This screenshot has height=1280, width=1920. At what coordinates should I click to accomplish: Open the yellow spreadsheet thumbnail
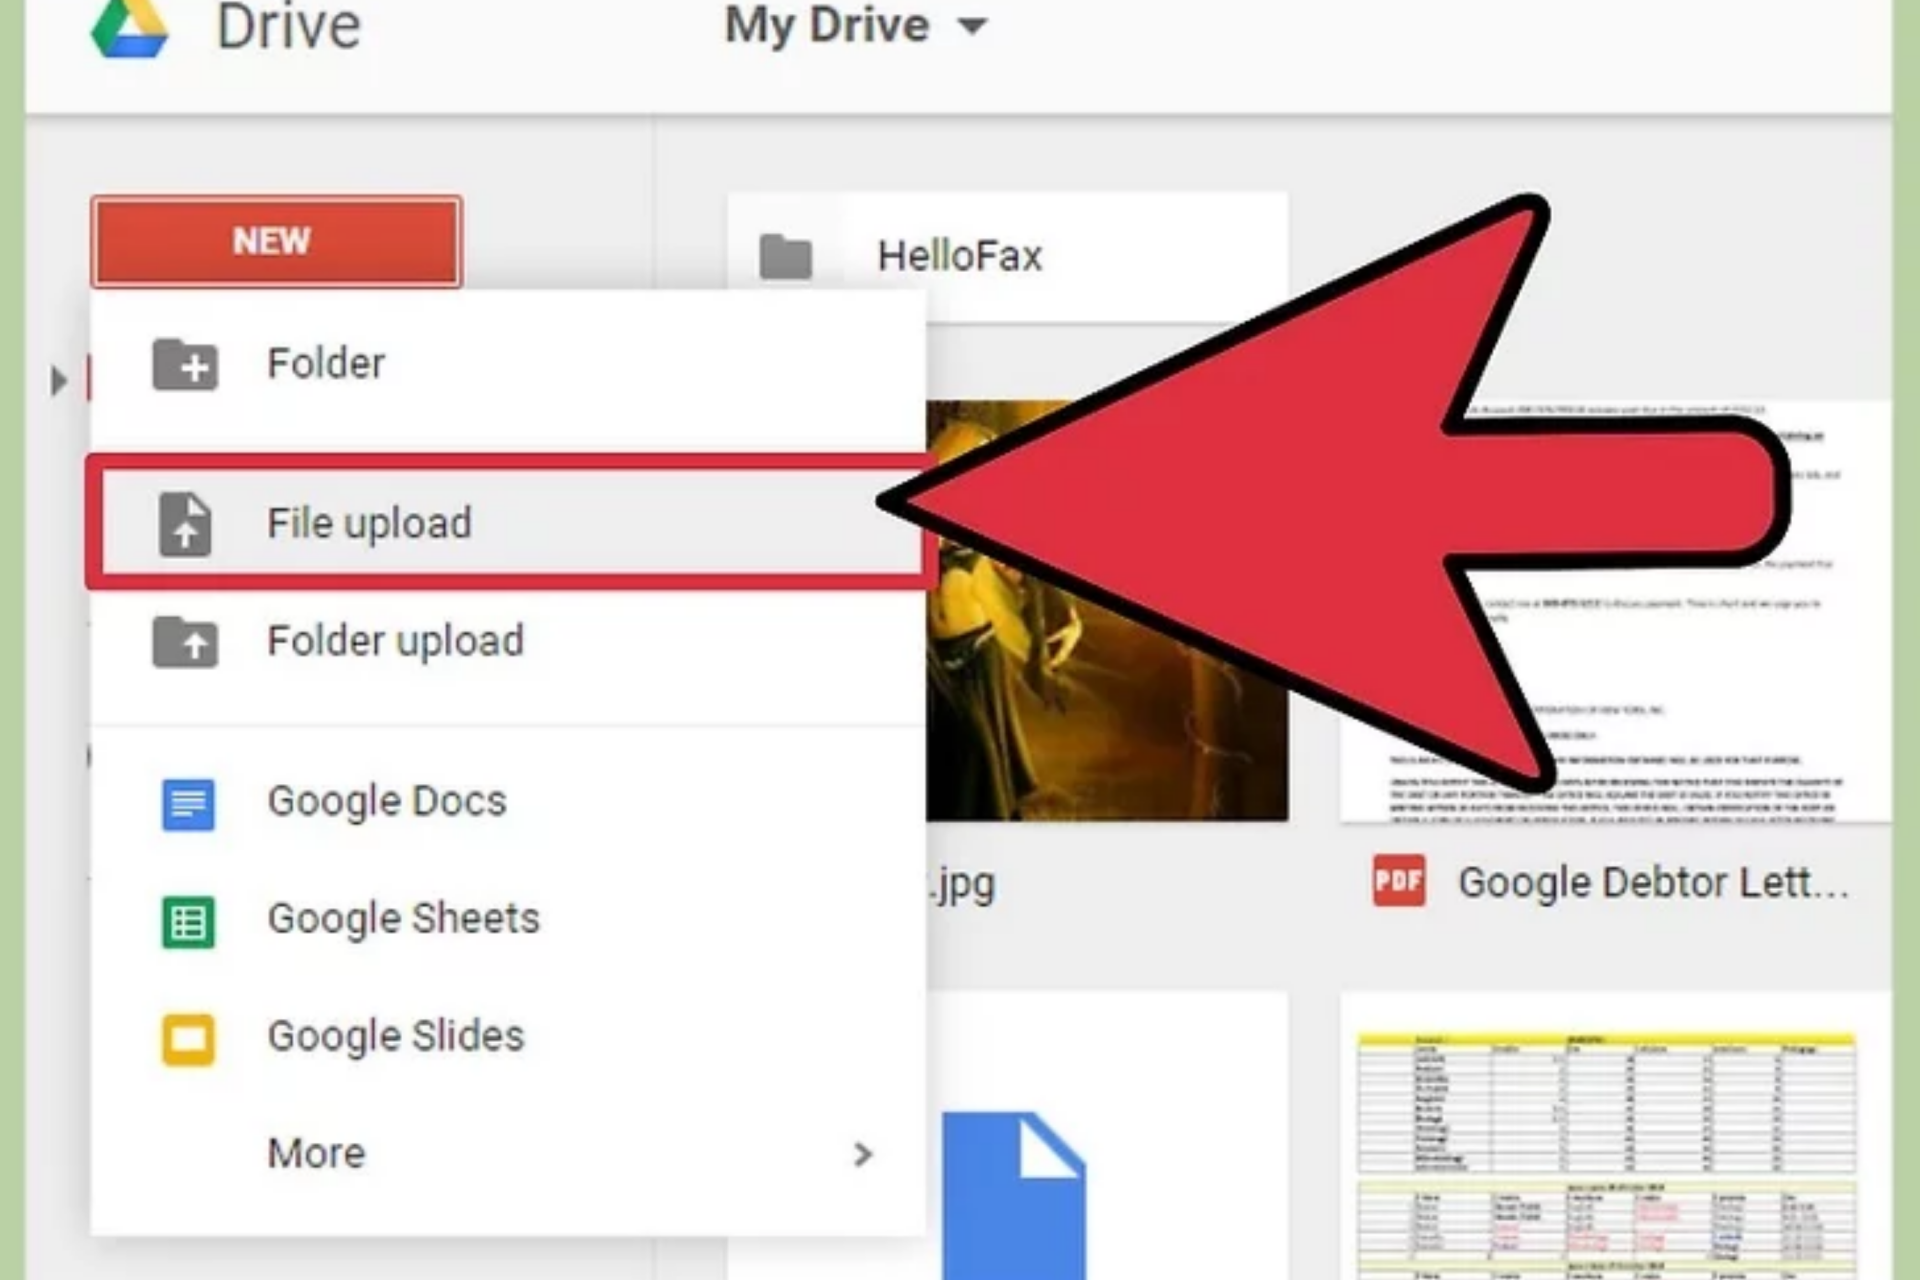(x=1606, y=1150)
